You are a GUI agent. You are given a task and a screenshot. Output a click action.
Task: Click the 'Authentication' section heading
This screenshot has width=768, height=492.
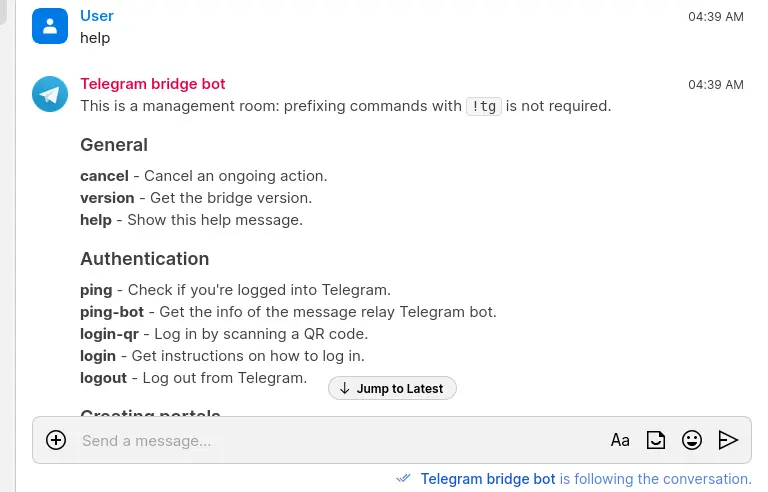coord(145,259)
